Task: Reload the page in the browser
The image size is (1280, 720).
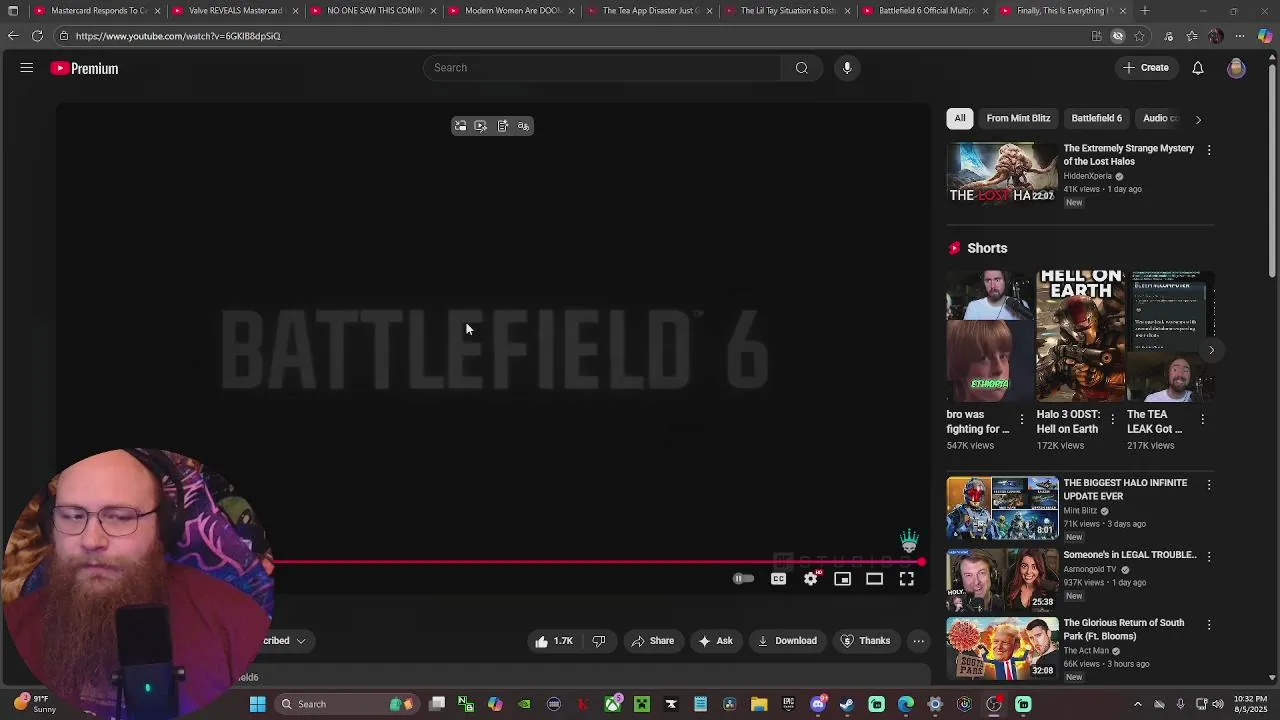Action: click(x=37, y=36)
